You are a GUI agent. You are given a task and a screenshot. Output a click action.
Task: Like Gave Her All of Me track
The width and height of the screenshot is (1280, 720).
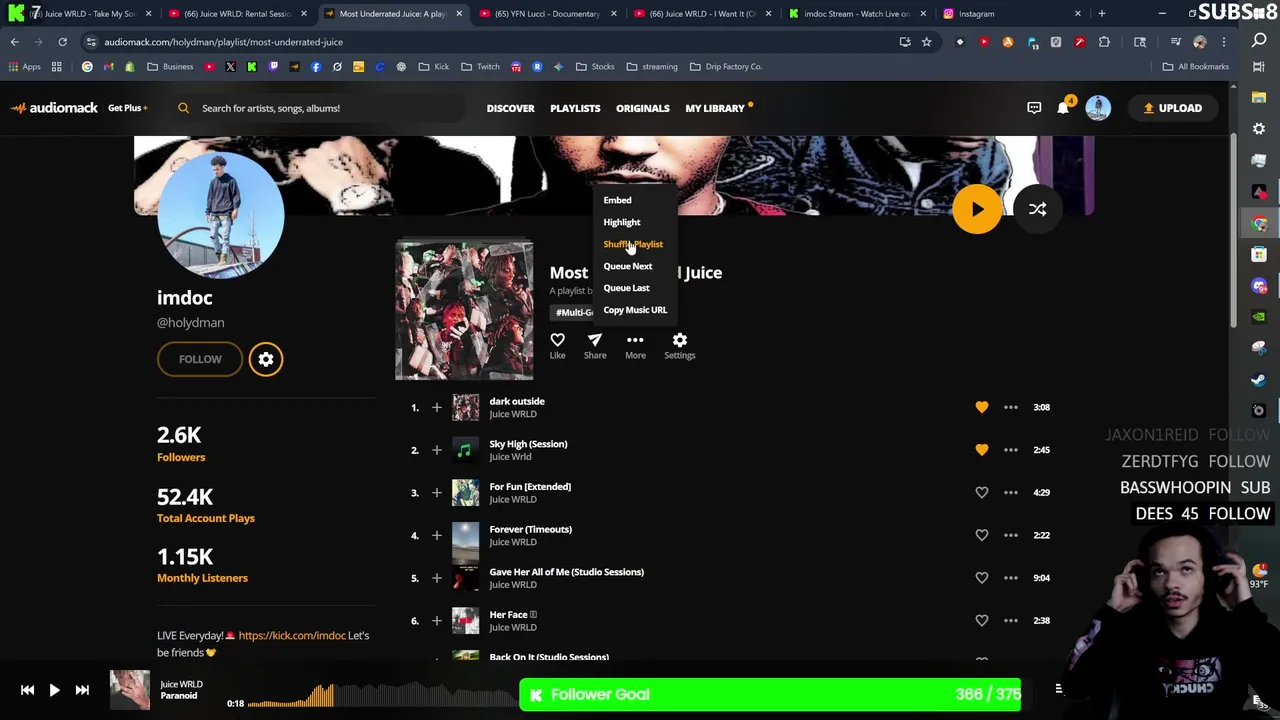coord(981,578)
